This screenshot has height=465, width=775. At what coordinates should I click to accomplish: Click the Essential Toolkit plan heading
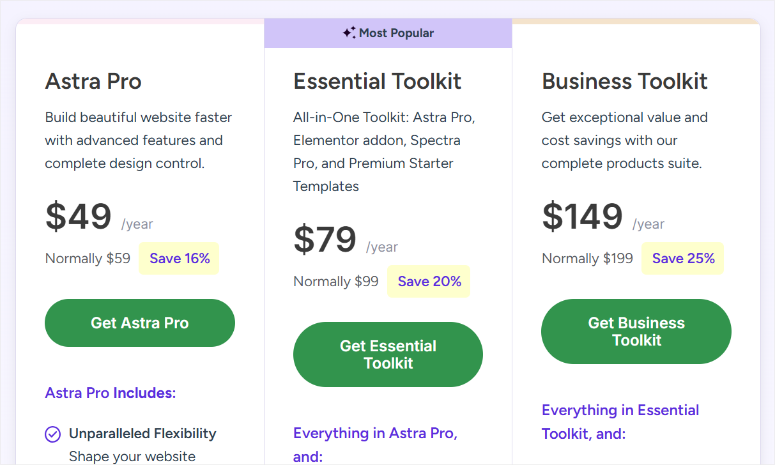pos(377,81)
